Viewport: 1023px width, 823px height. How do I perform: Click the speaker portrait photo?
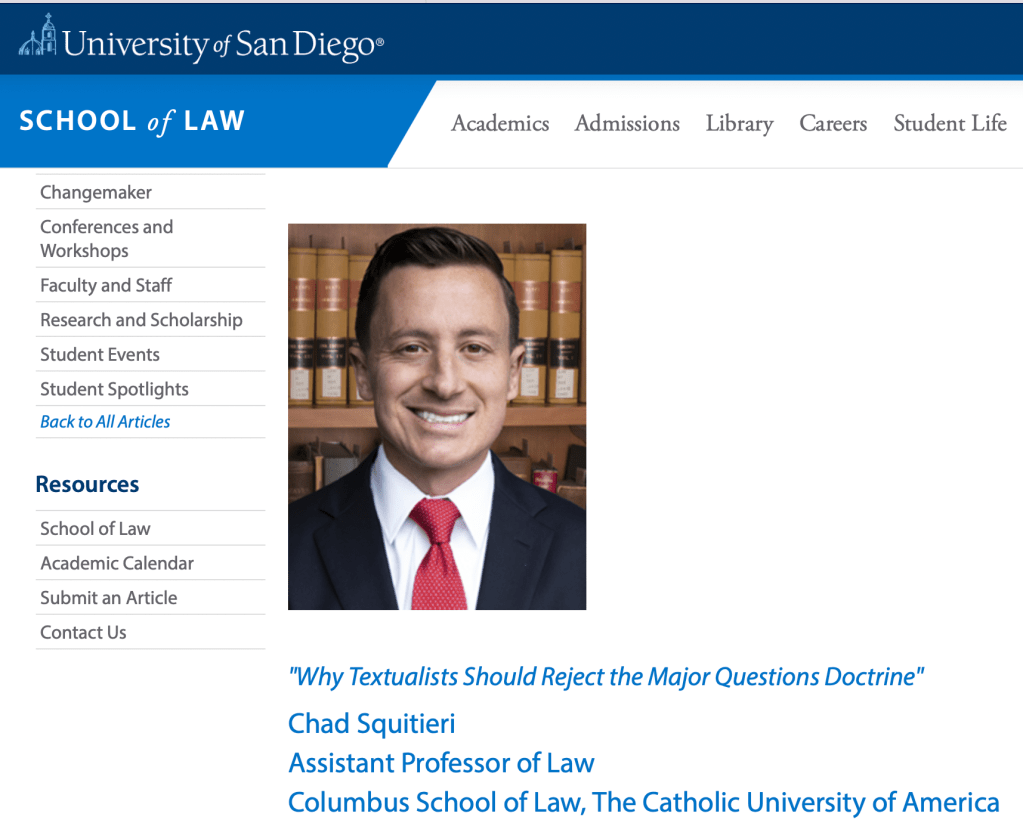[437, 416]
